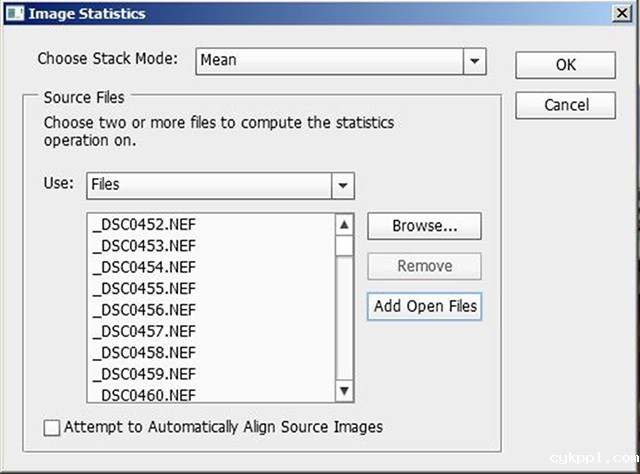This screenshot has height=474, width=640.
Task: Select the _DSC0459.NEF file entry
Action: [x=142, y=374]
